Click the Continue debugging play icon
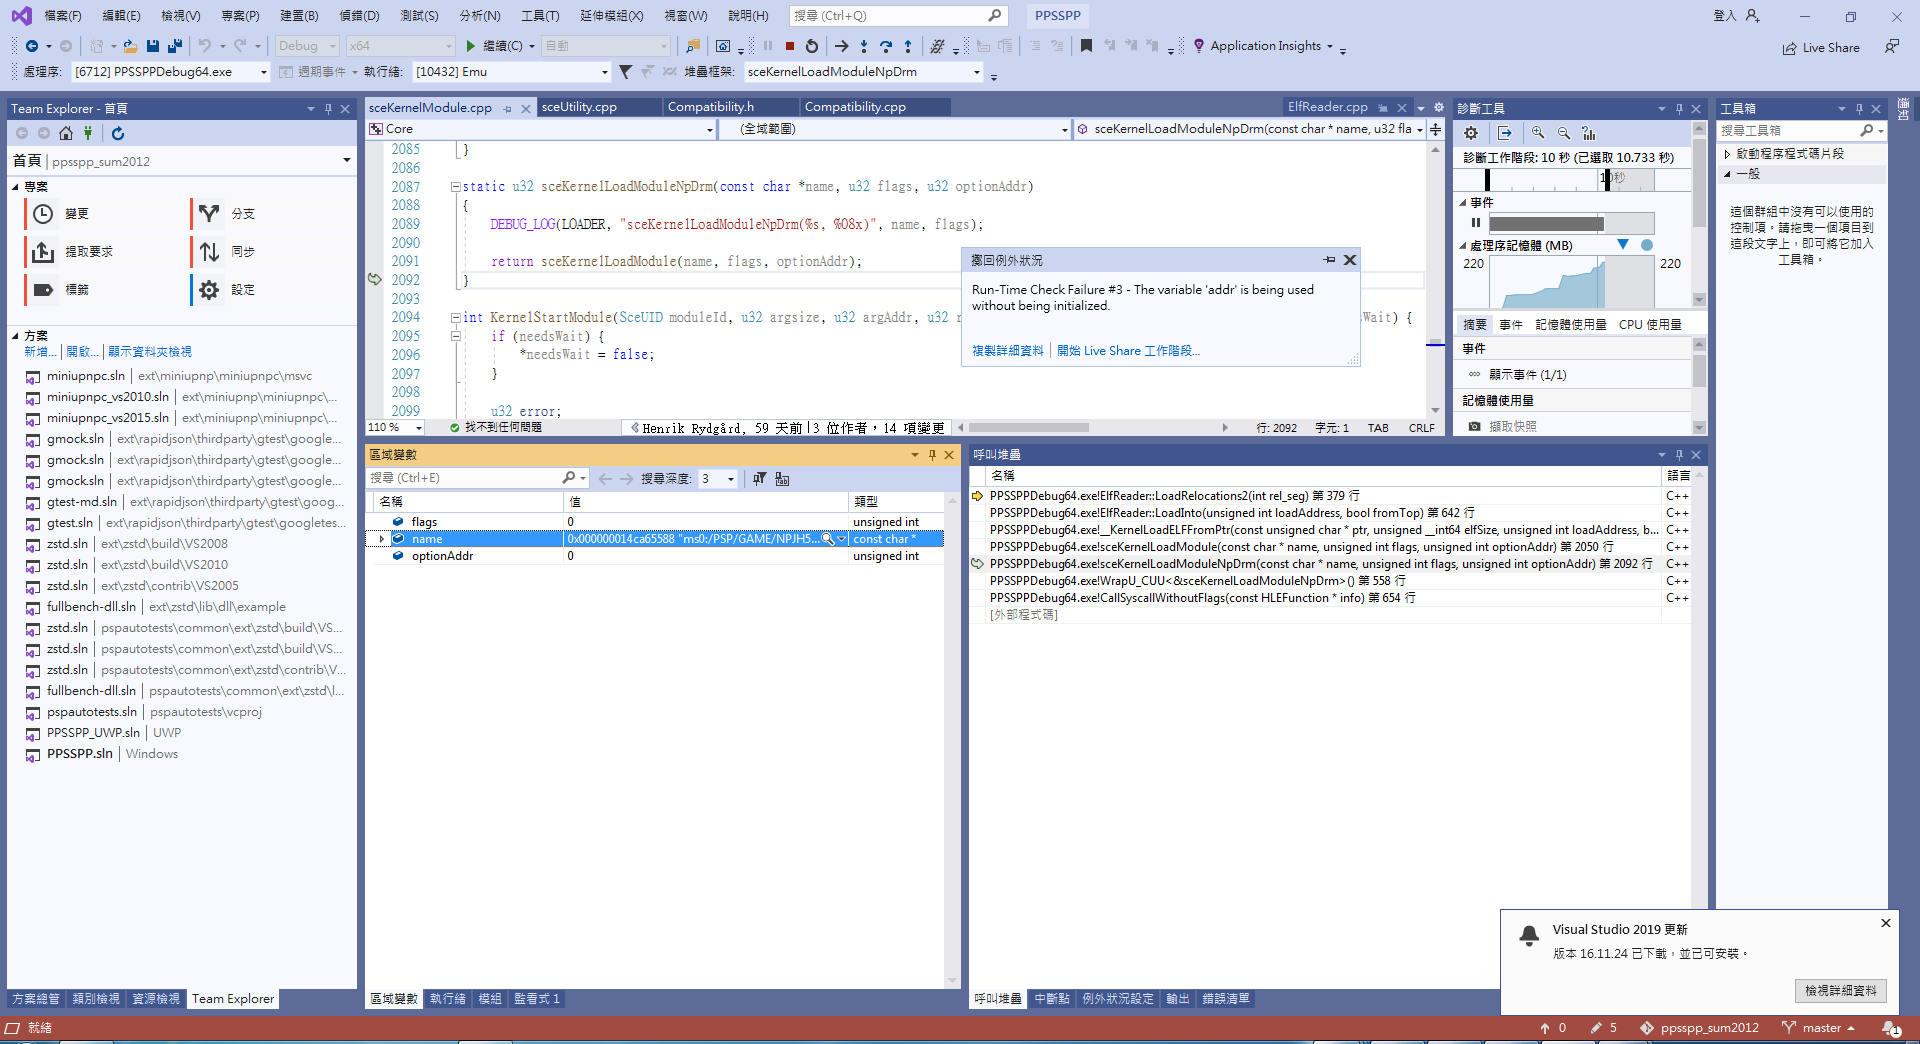Image resolution: width=1920 pixels, height=1044 pixels. tap(471, 46)
